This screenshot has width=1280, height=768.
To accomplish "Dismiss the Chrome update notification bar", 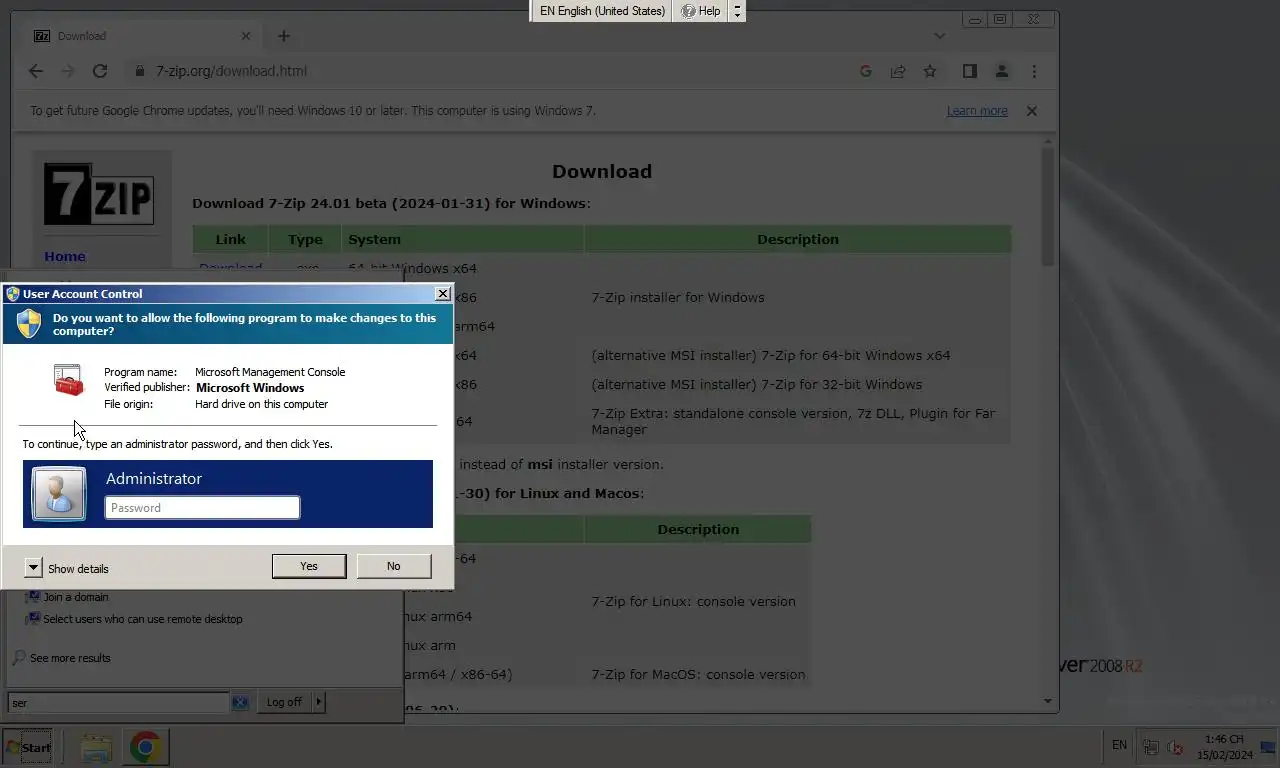I will pyautogui.click(x=1032, y=111).
